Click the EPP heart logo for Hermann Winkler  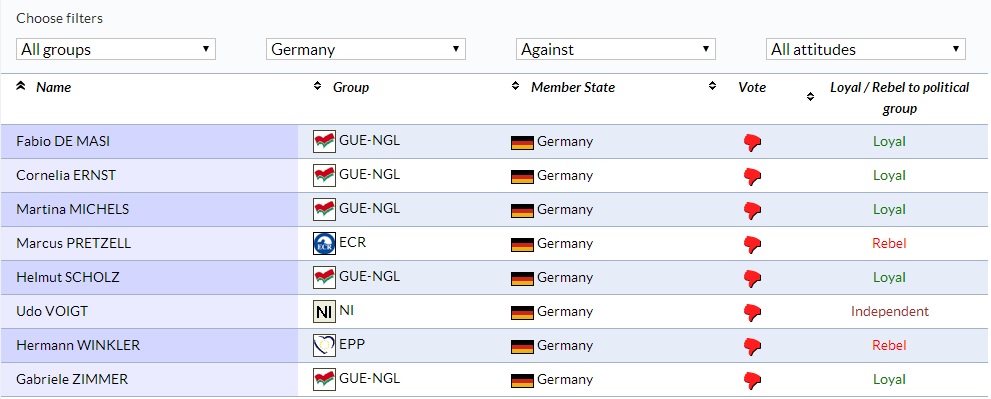tap(324, 346)
